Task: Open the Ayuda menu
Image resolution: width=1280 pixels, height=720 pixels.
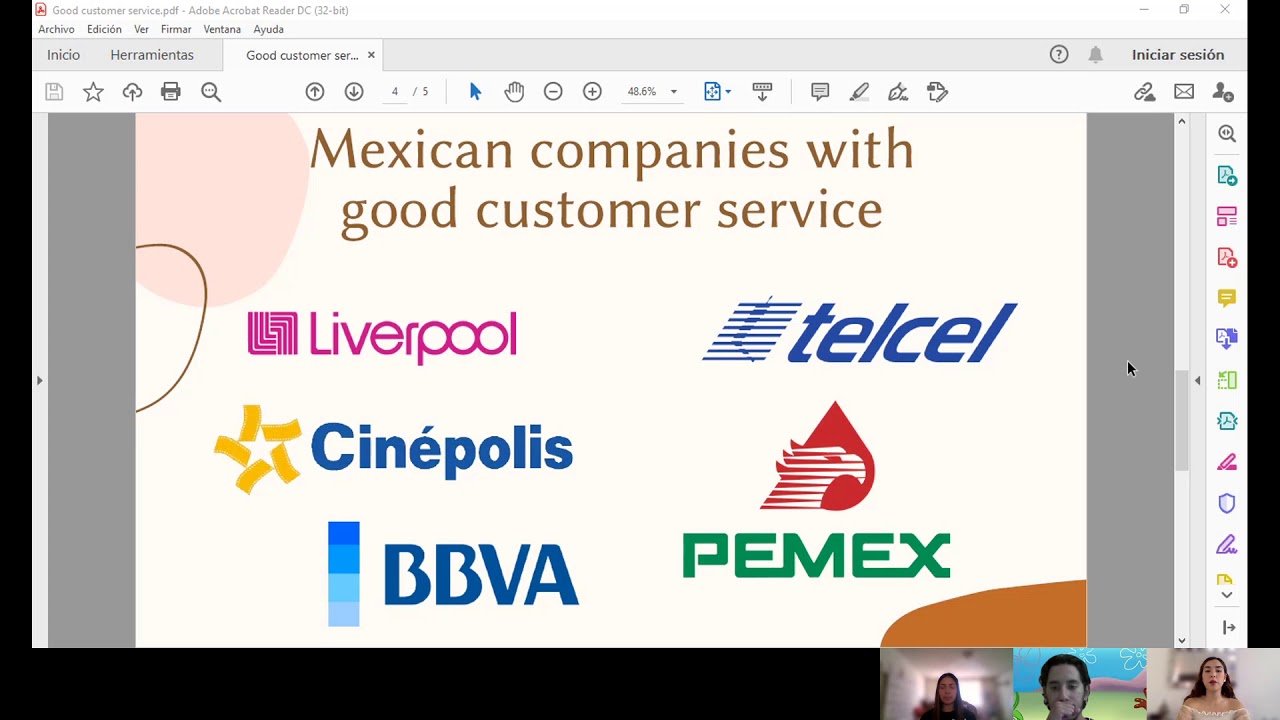Action: (x=268, y=30)
